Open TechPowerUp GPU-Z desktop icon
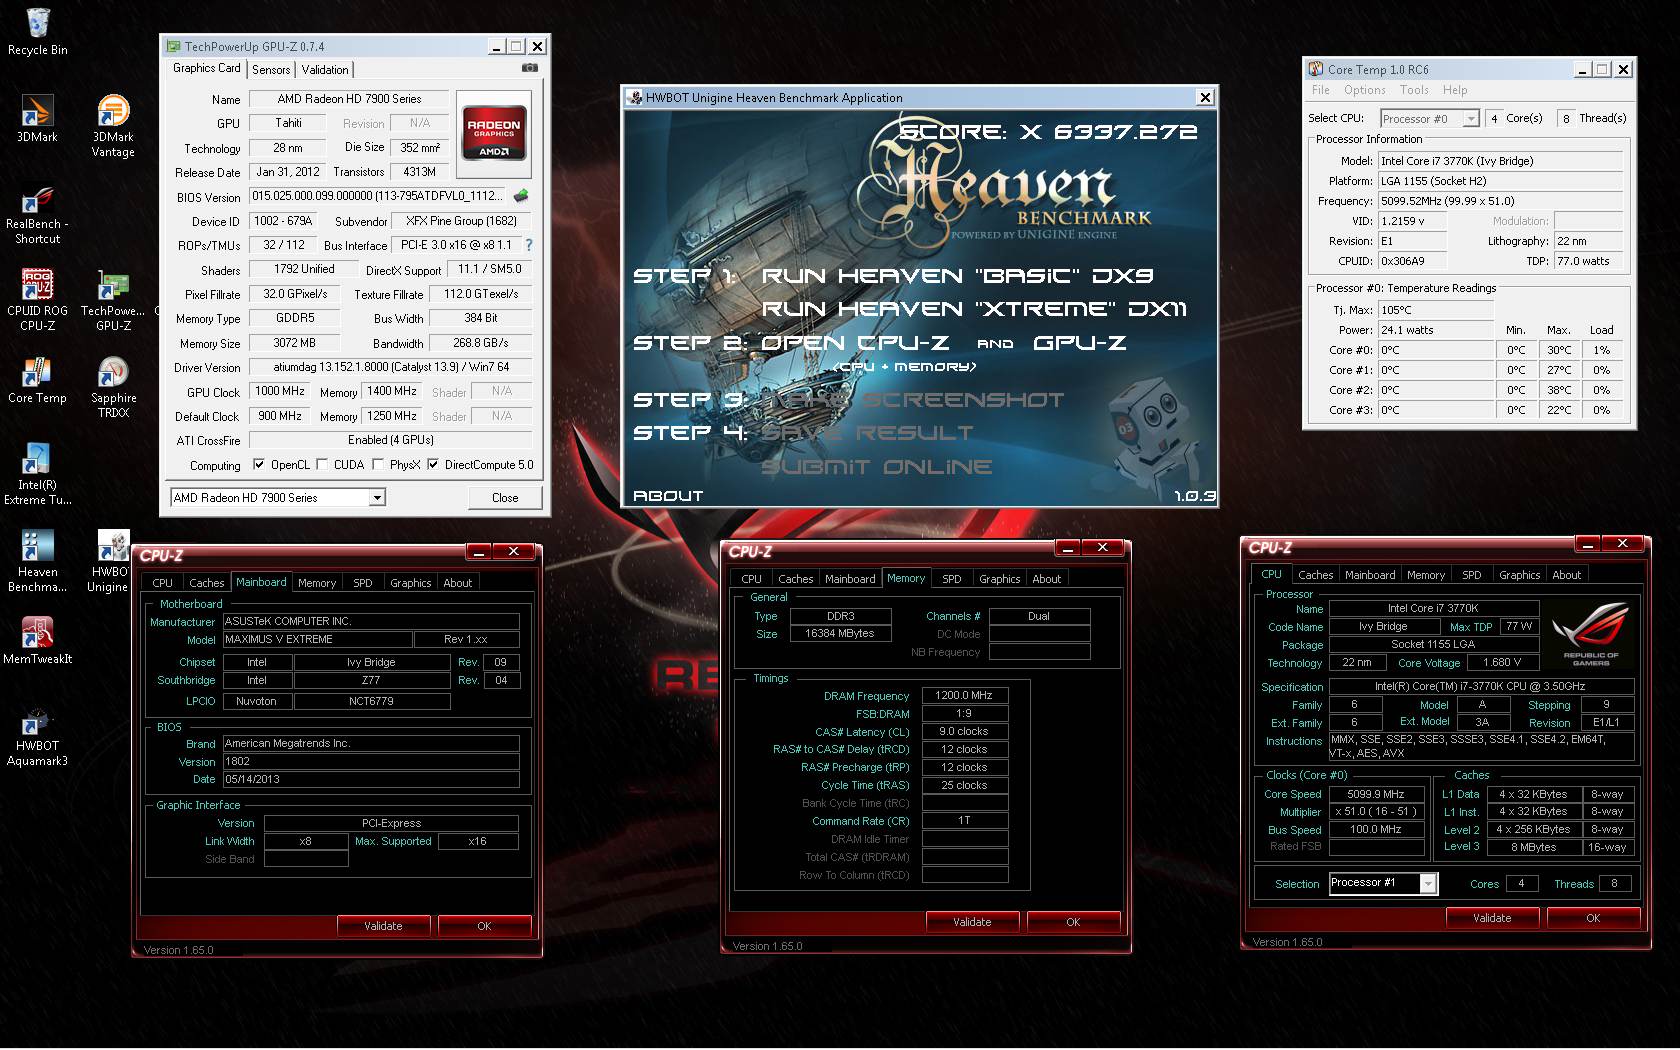The width and height of the screenshot is (1680, 1050). [113, 300]
